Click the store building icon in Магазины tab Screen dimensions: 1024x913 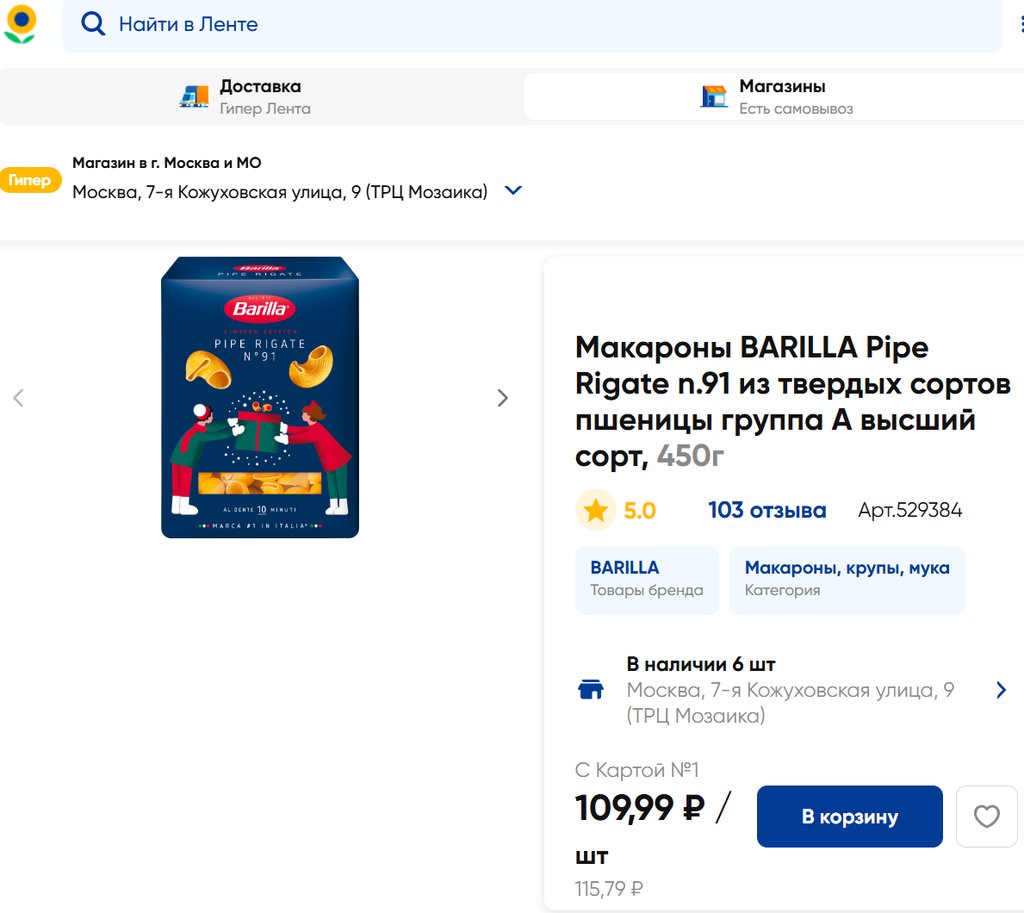(x=714, y=96)
